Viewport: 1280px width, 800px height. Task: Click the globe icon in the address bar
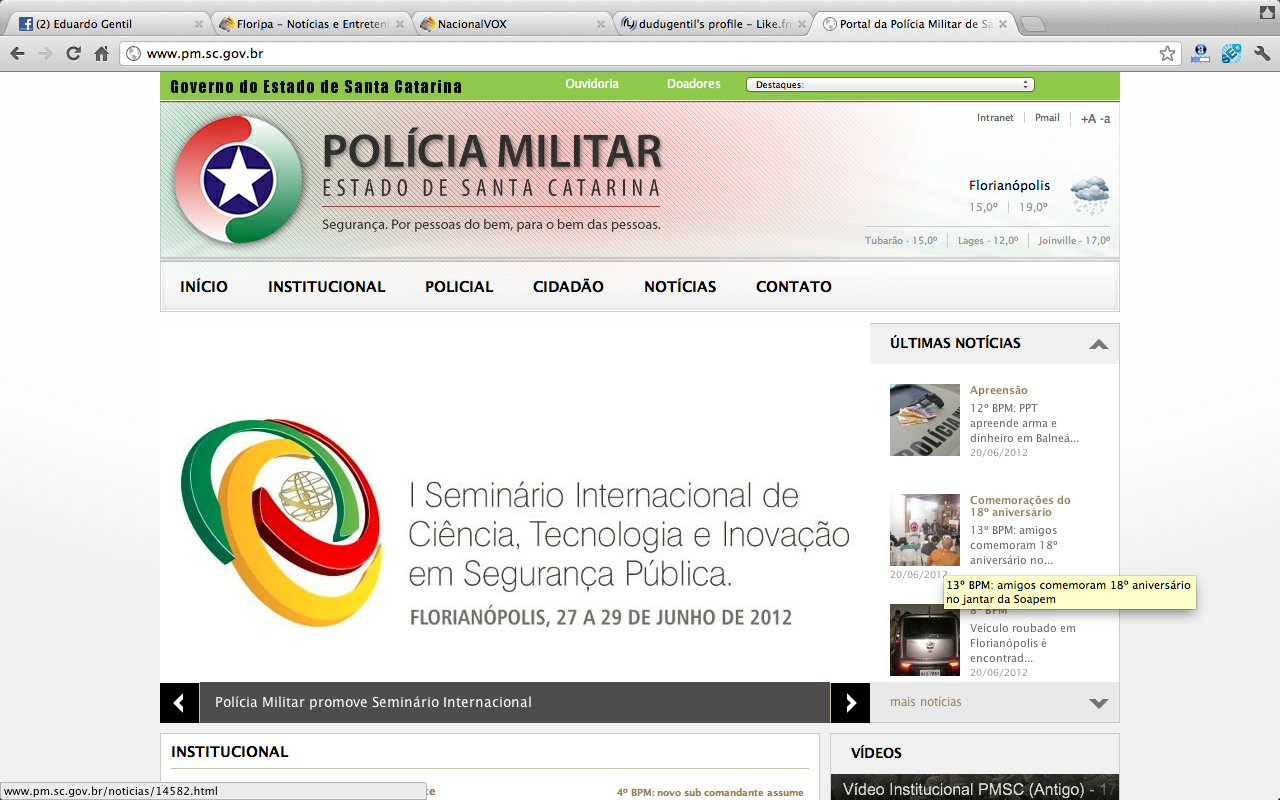pyautogui.click(x=134, y=54)
